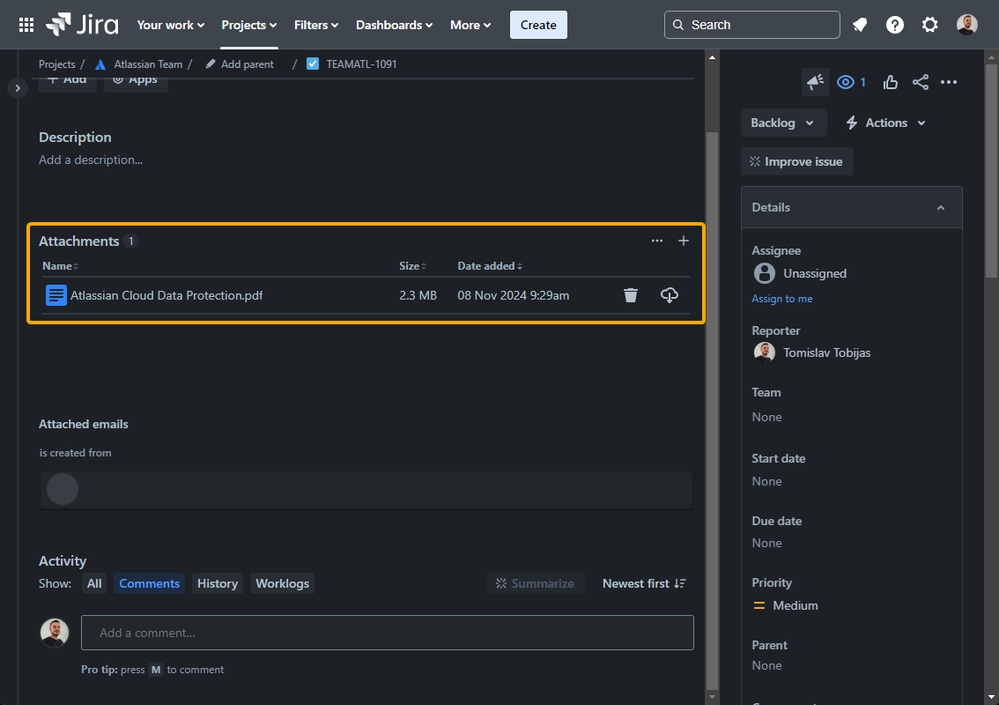The width and height of the screenshot is (999, 705).
Task: Open the Dashboards menu
Action: point(394,25)
